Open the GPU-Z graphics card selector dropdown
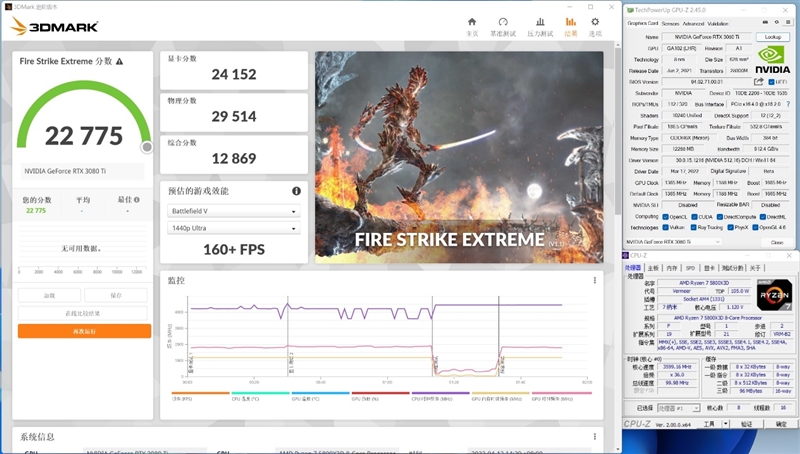This screenshot has height=454, width=800. [673, 242]
